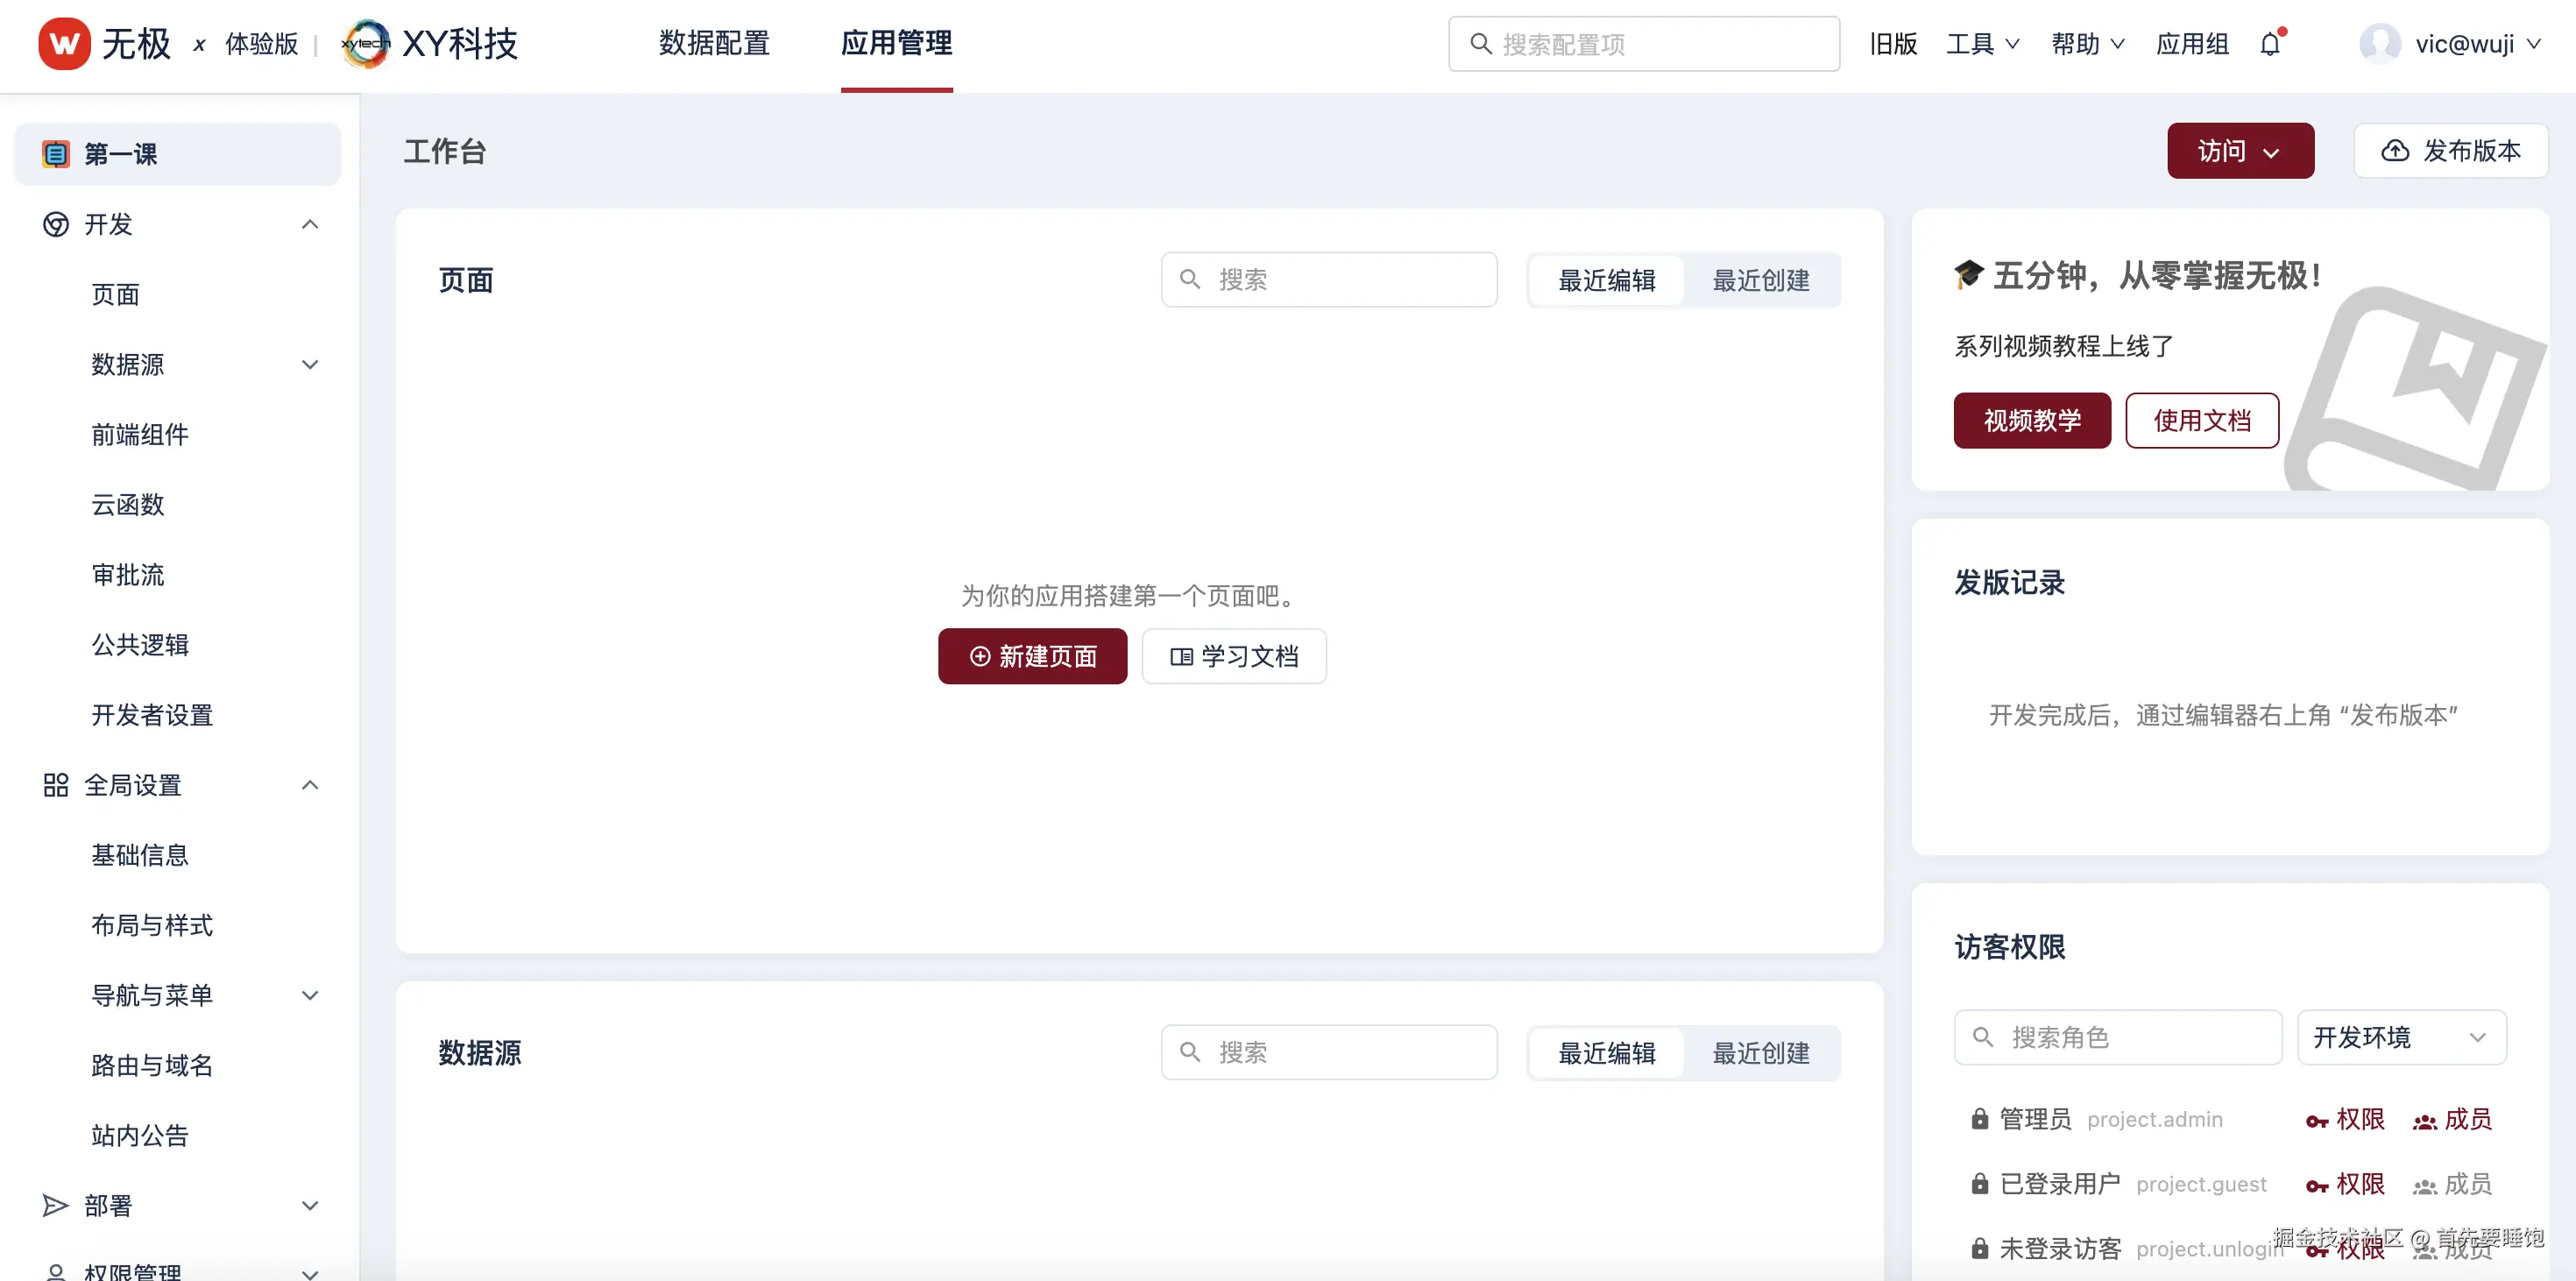Click the Wuji red logo icon
2576x1281 pixels.
[64, 44]
